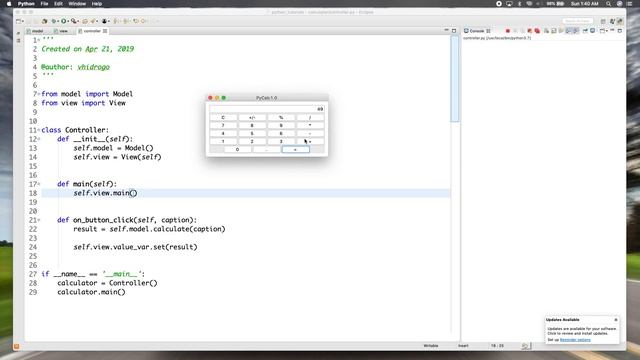Minimize the Console view
The width and height of the screenshot is (640, 360).
(x=612, y=31)
